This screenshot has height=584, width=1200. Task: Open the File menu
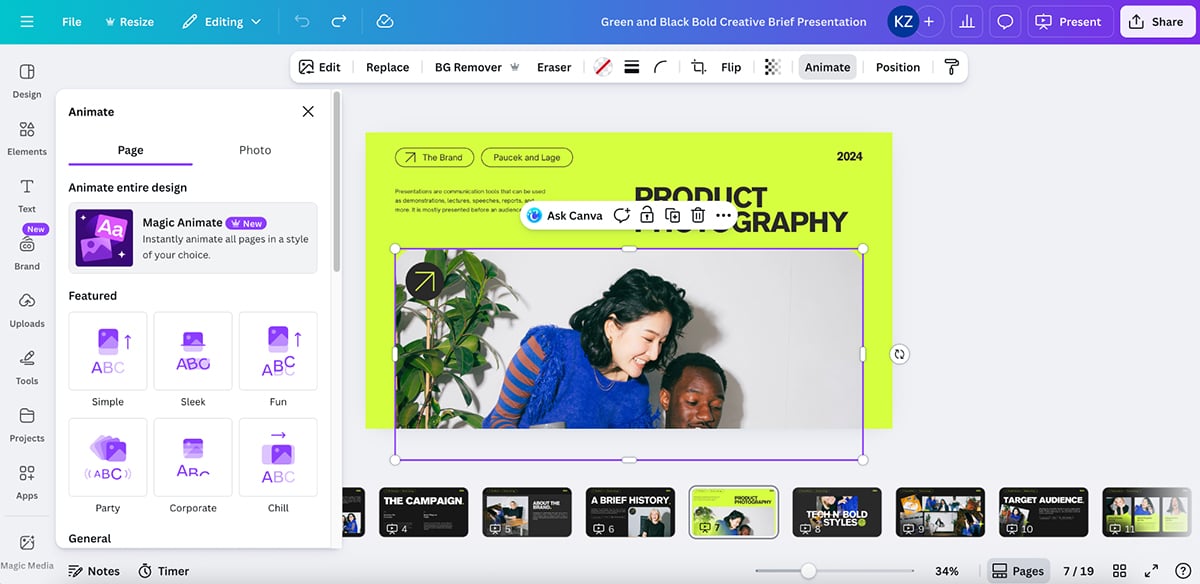(x=71, y=20)
